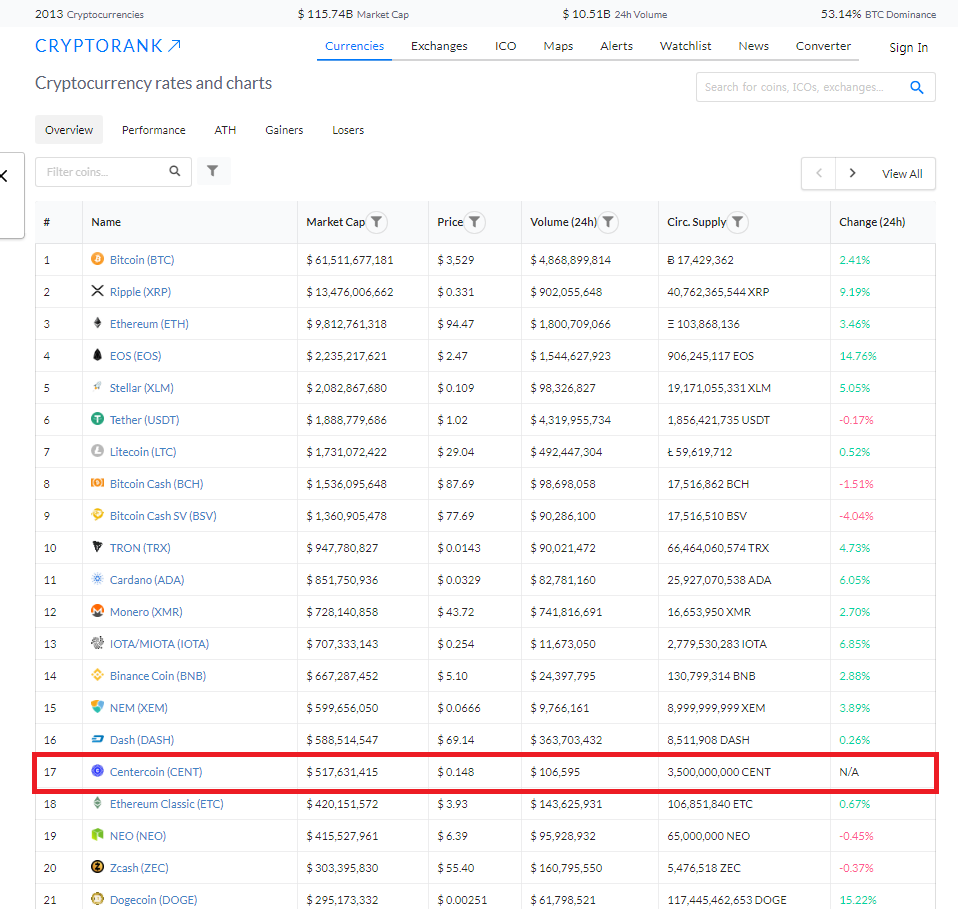958x909 pixels.
Task: Open the Volume (24h) column filter
Action: click(609, 222)
